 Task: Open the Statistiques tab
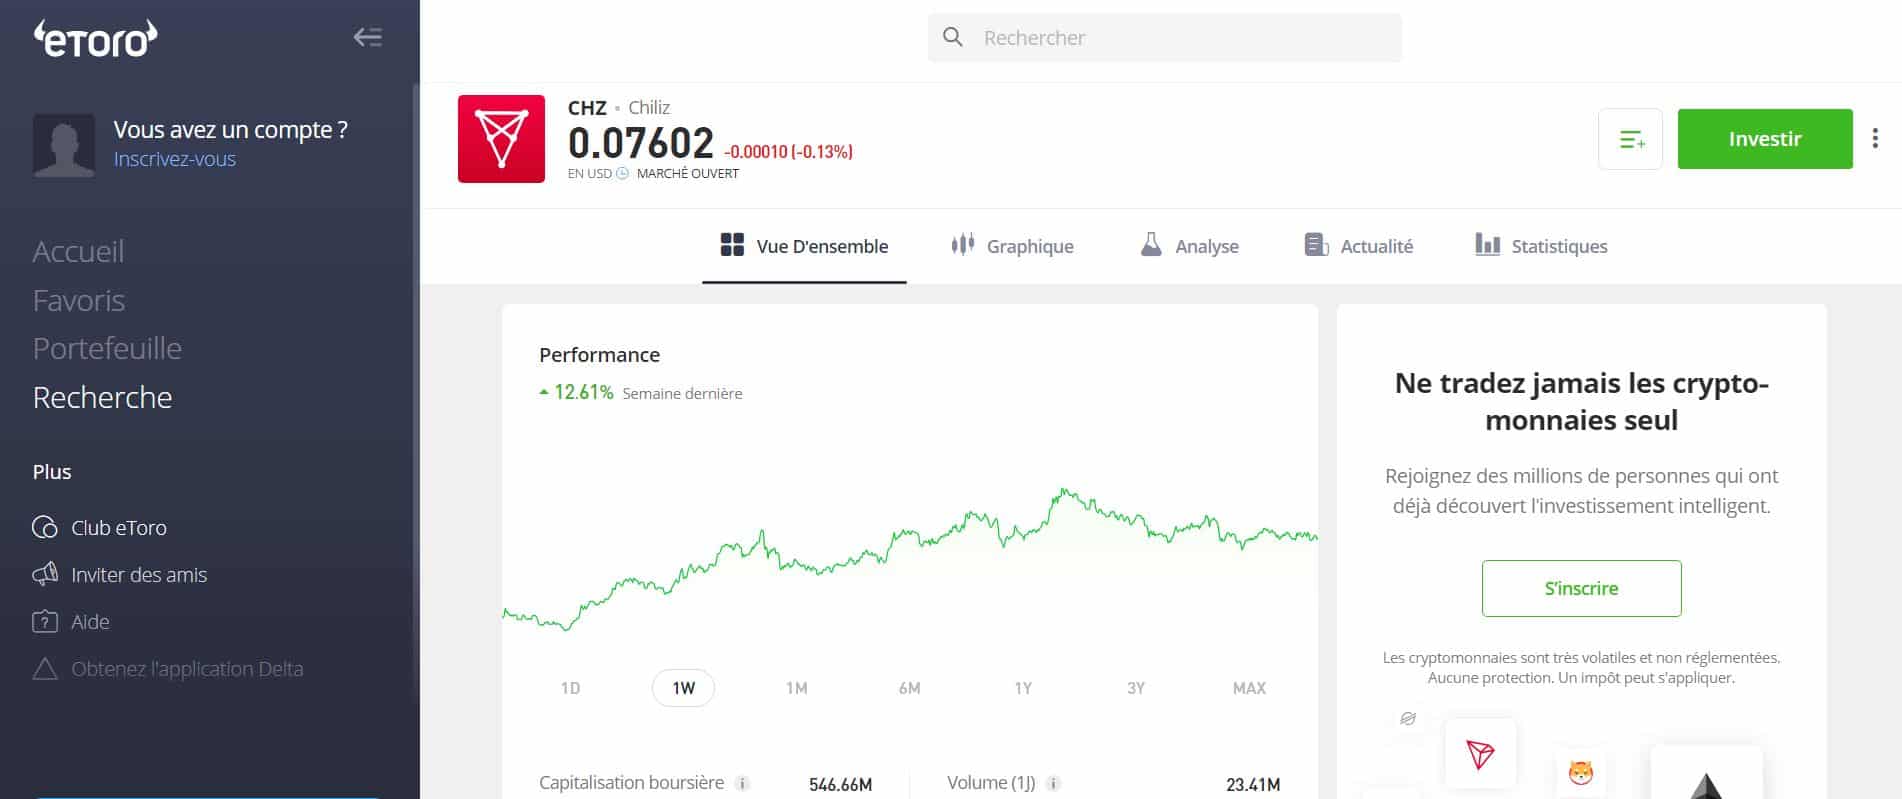click(1541, 246)
